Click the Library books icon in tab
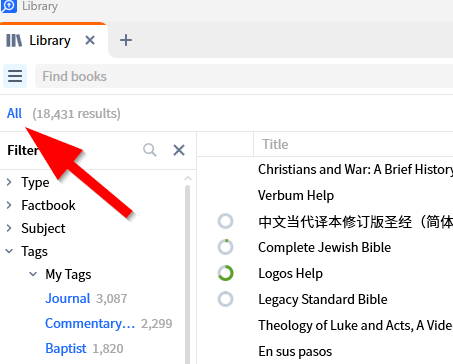 (x=14, y=41)
